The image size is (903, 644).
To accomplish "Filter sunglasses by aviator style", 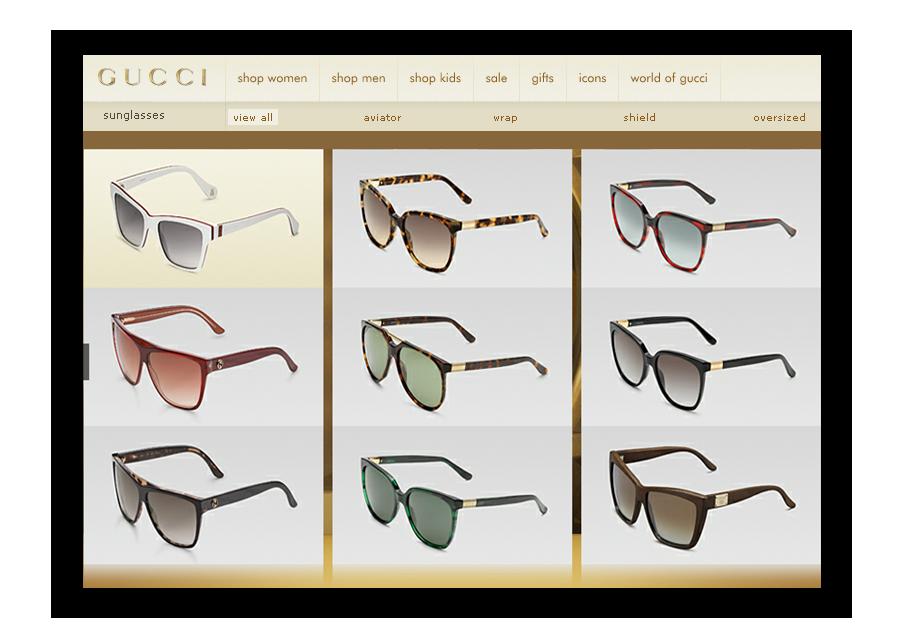I will click(x=382, y=118).
